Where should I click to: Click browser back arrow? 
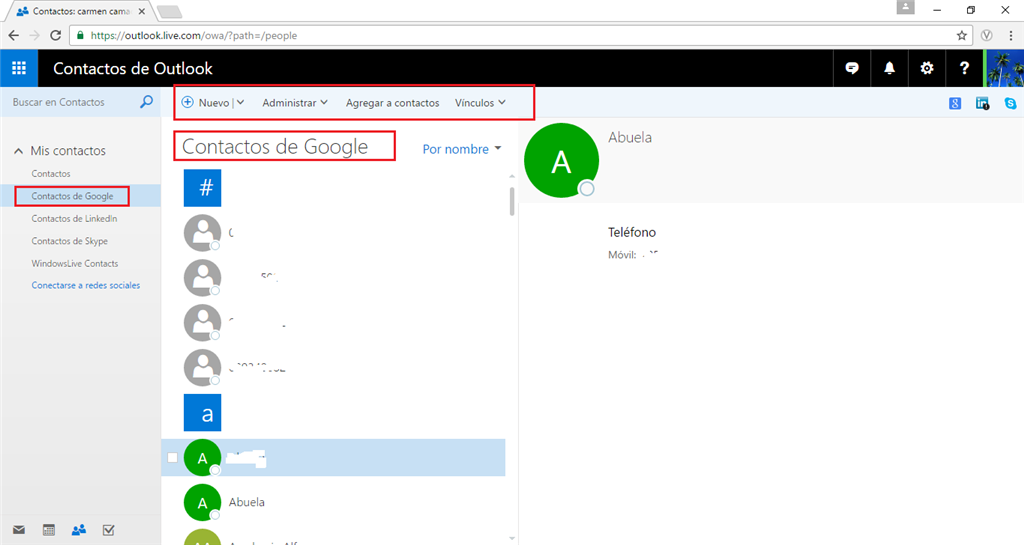click(14, 35)
